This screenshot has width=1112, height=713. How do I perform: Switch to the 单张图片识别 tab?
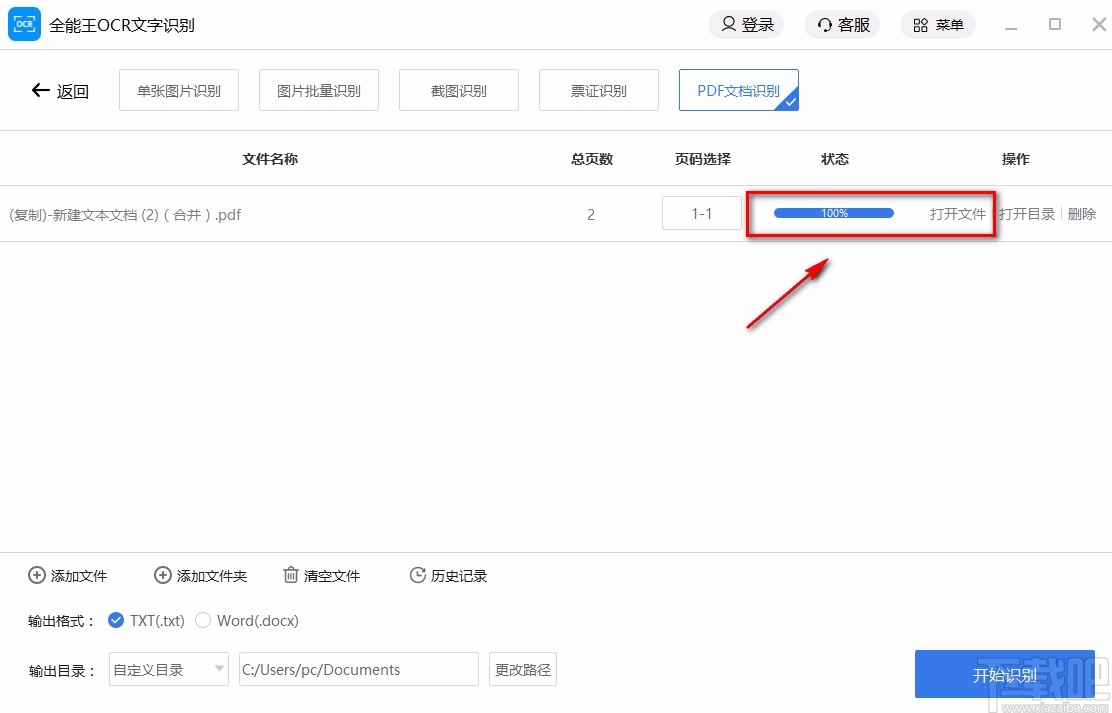click(178, 89)
